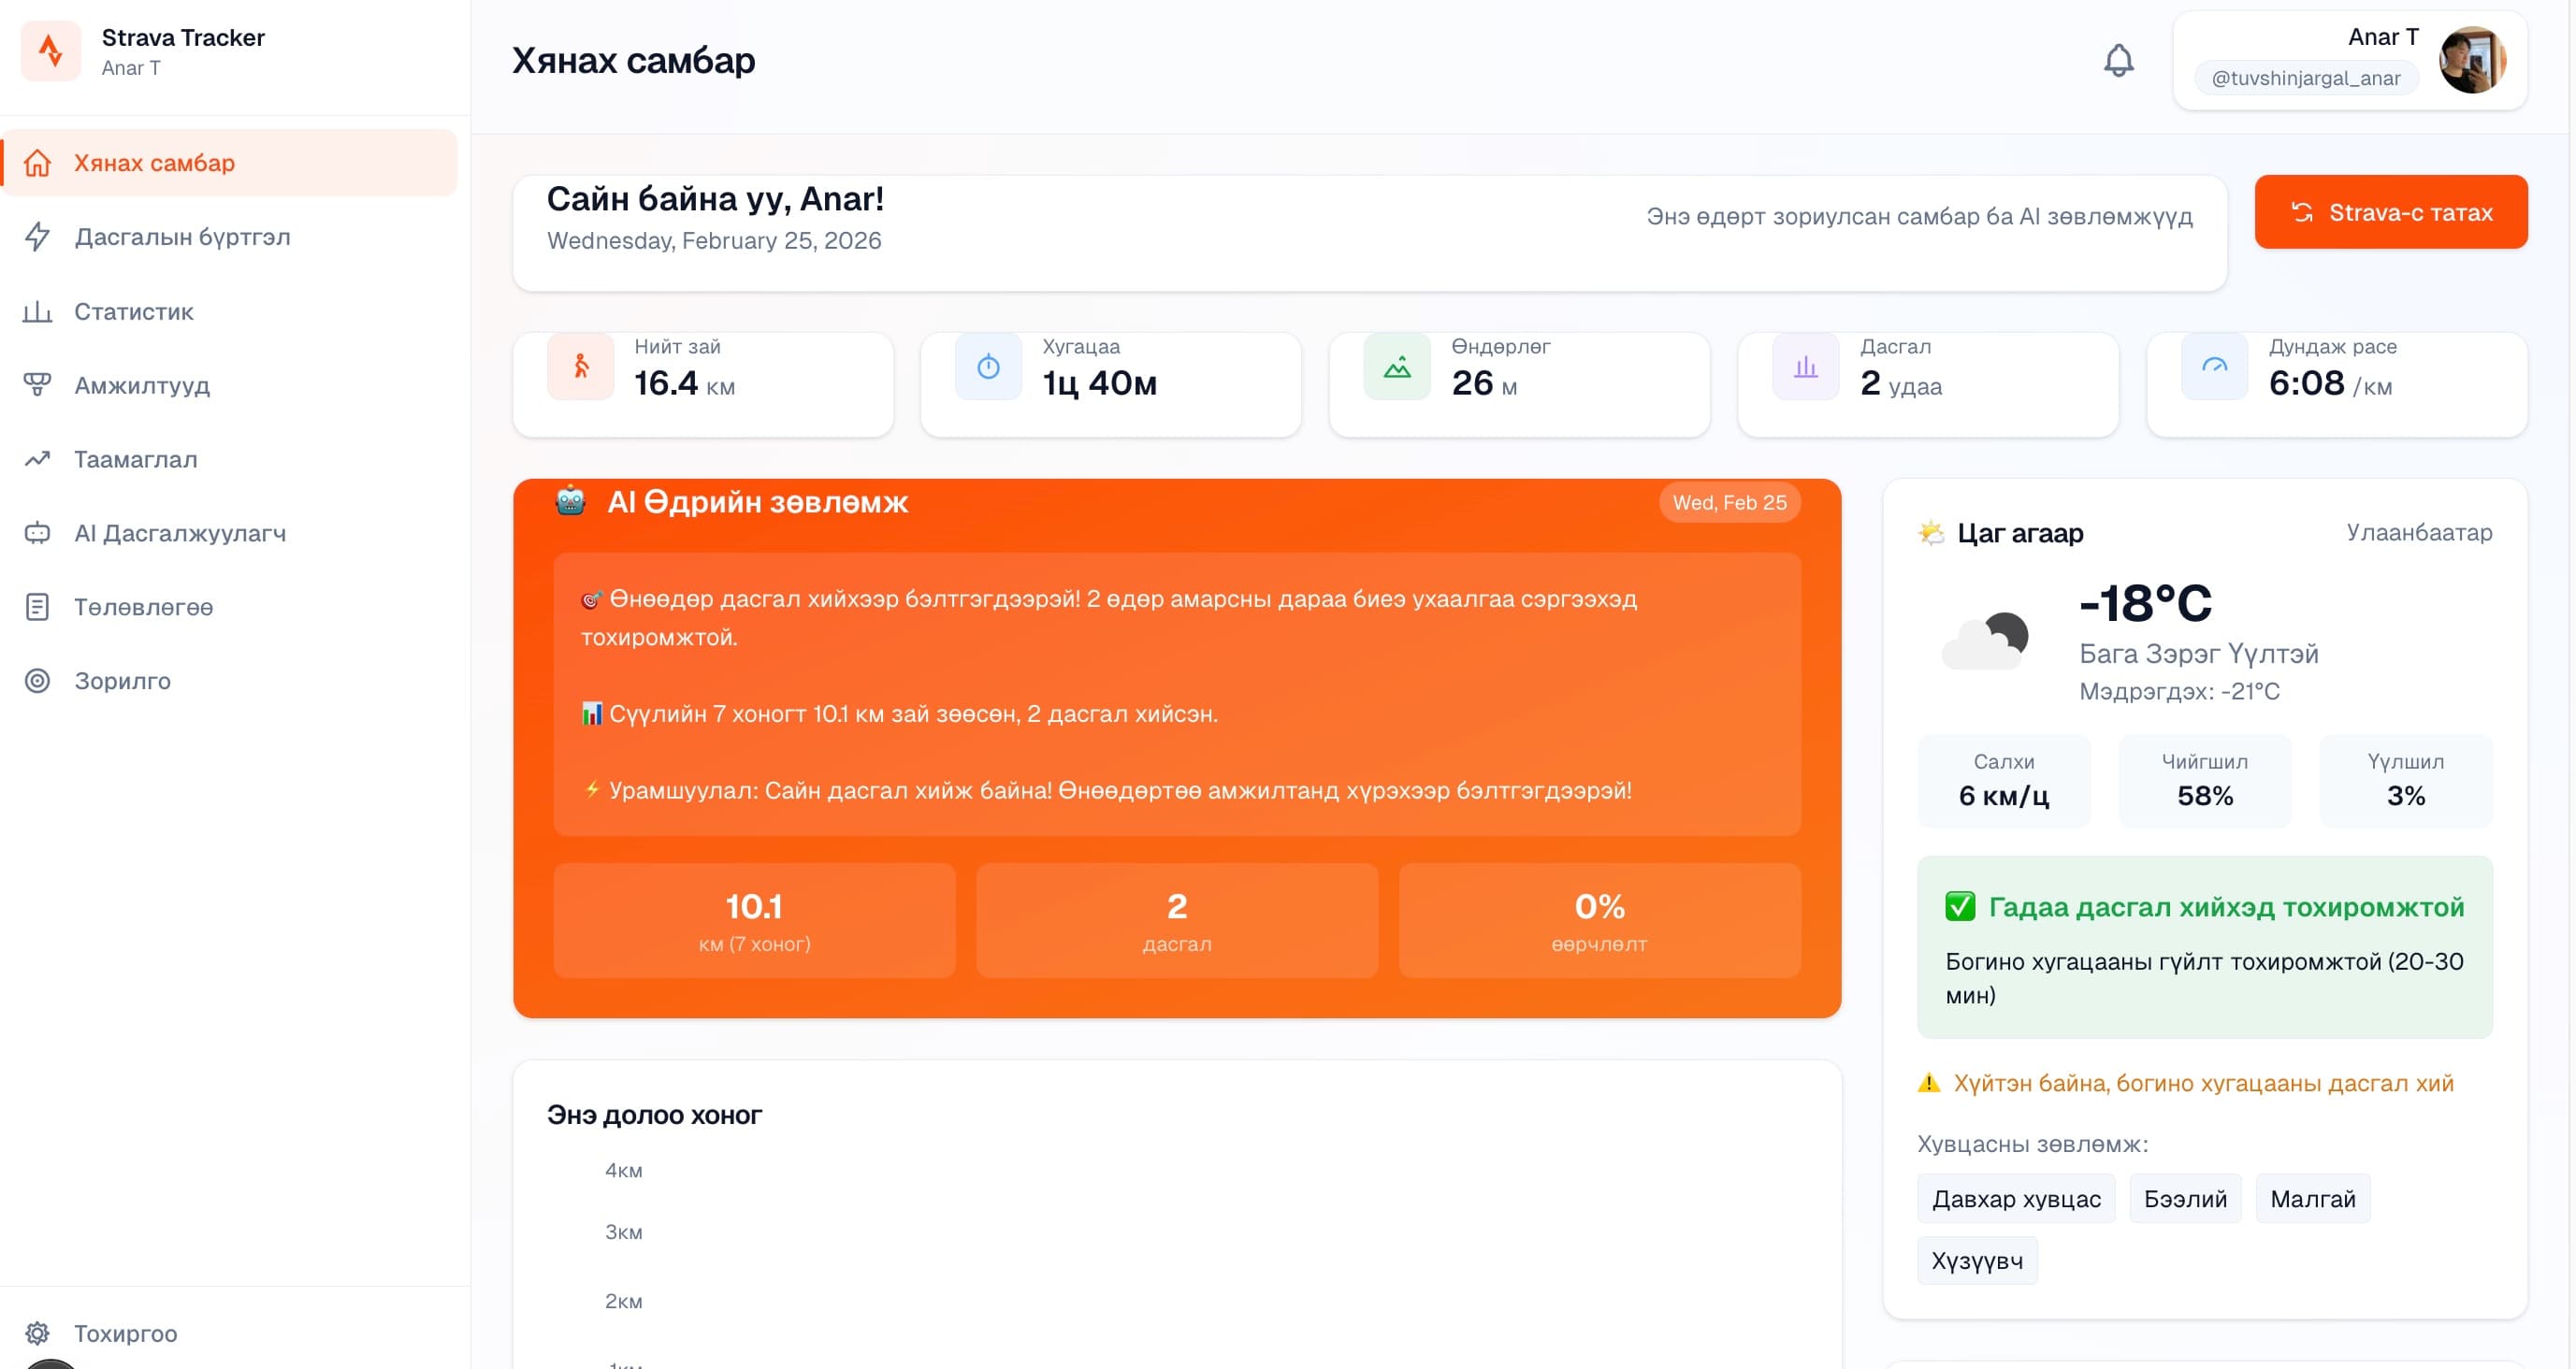
Task: Open the Тохиргоо settings gear
Action: tap(37, 1333)
